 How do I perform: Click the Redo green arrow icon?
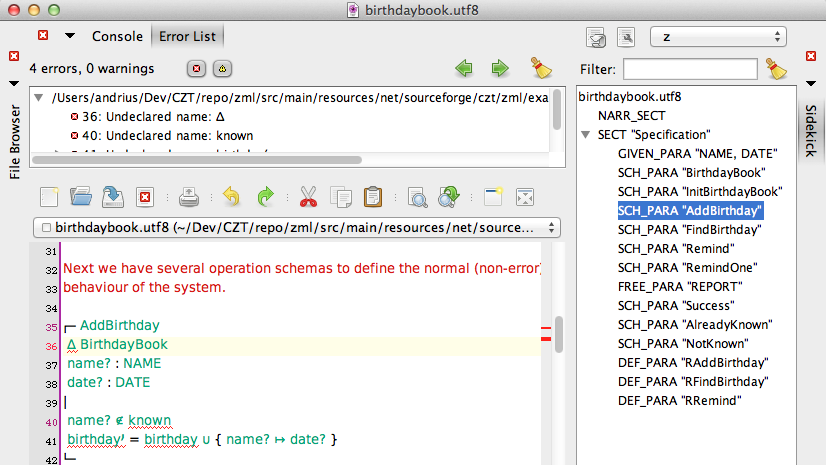(265, 197)
